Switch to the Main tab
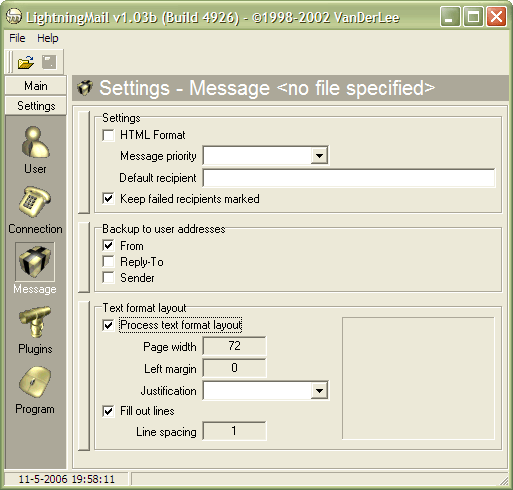This screenshot has height=490, width=513. tap(36, 86)
